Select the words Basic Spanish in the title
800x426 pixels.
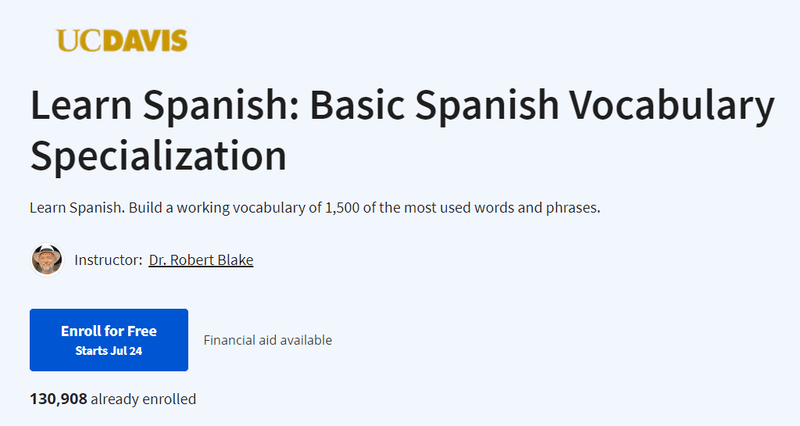pos(434,106)
